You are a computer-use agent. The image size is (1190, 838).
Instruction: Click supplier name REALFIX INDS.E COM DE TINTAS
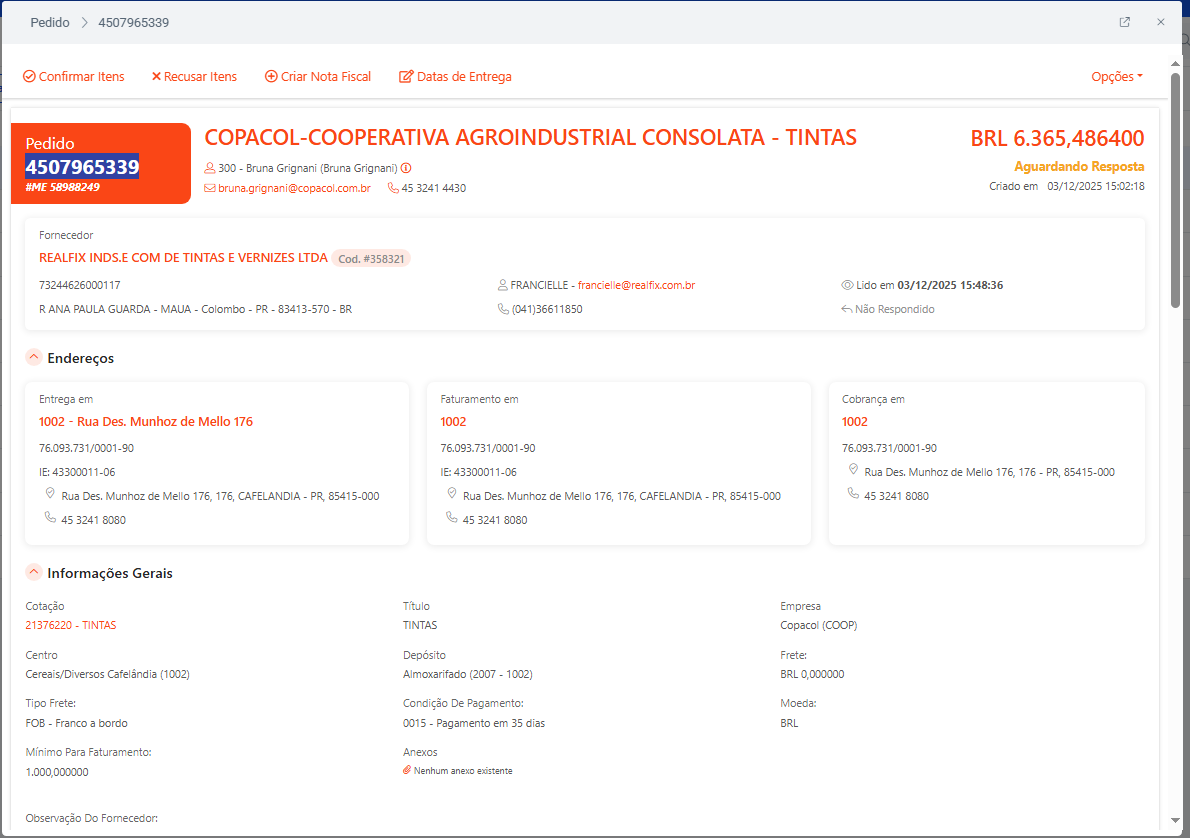click(x=183, y=258)
